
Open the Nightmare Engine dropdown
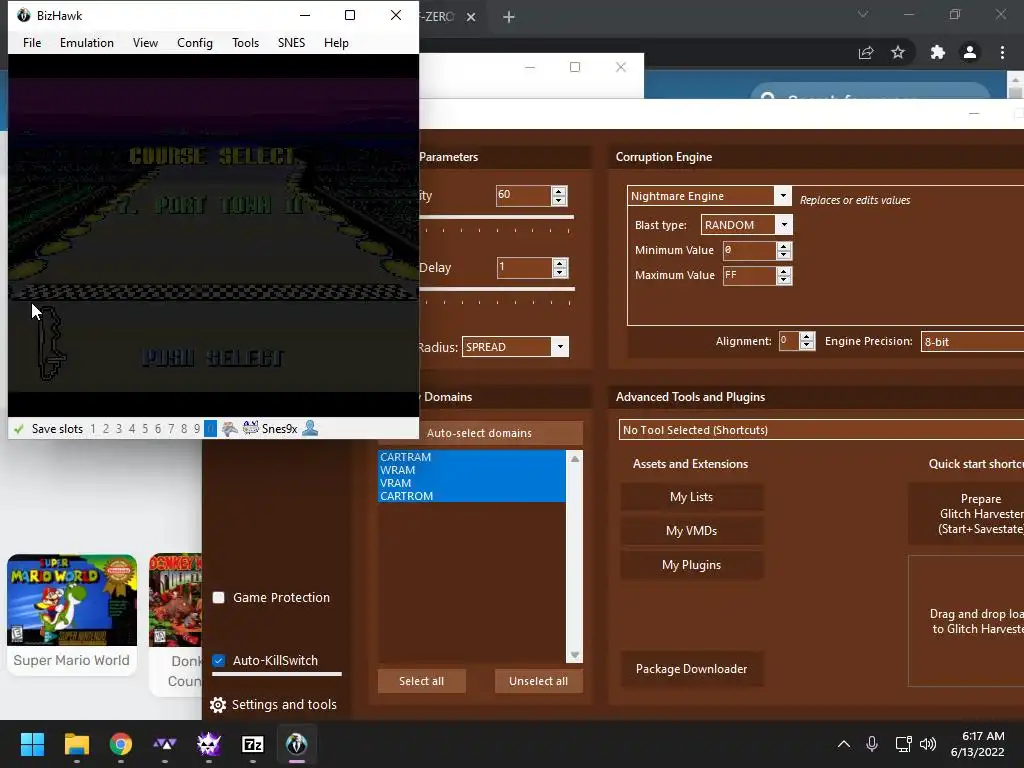(782, 195)
